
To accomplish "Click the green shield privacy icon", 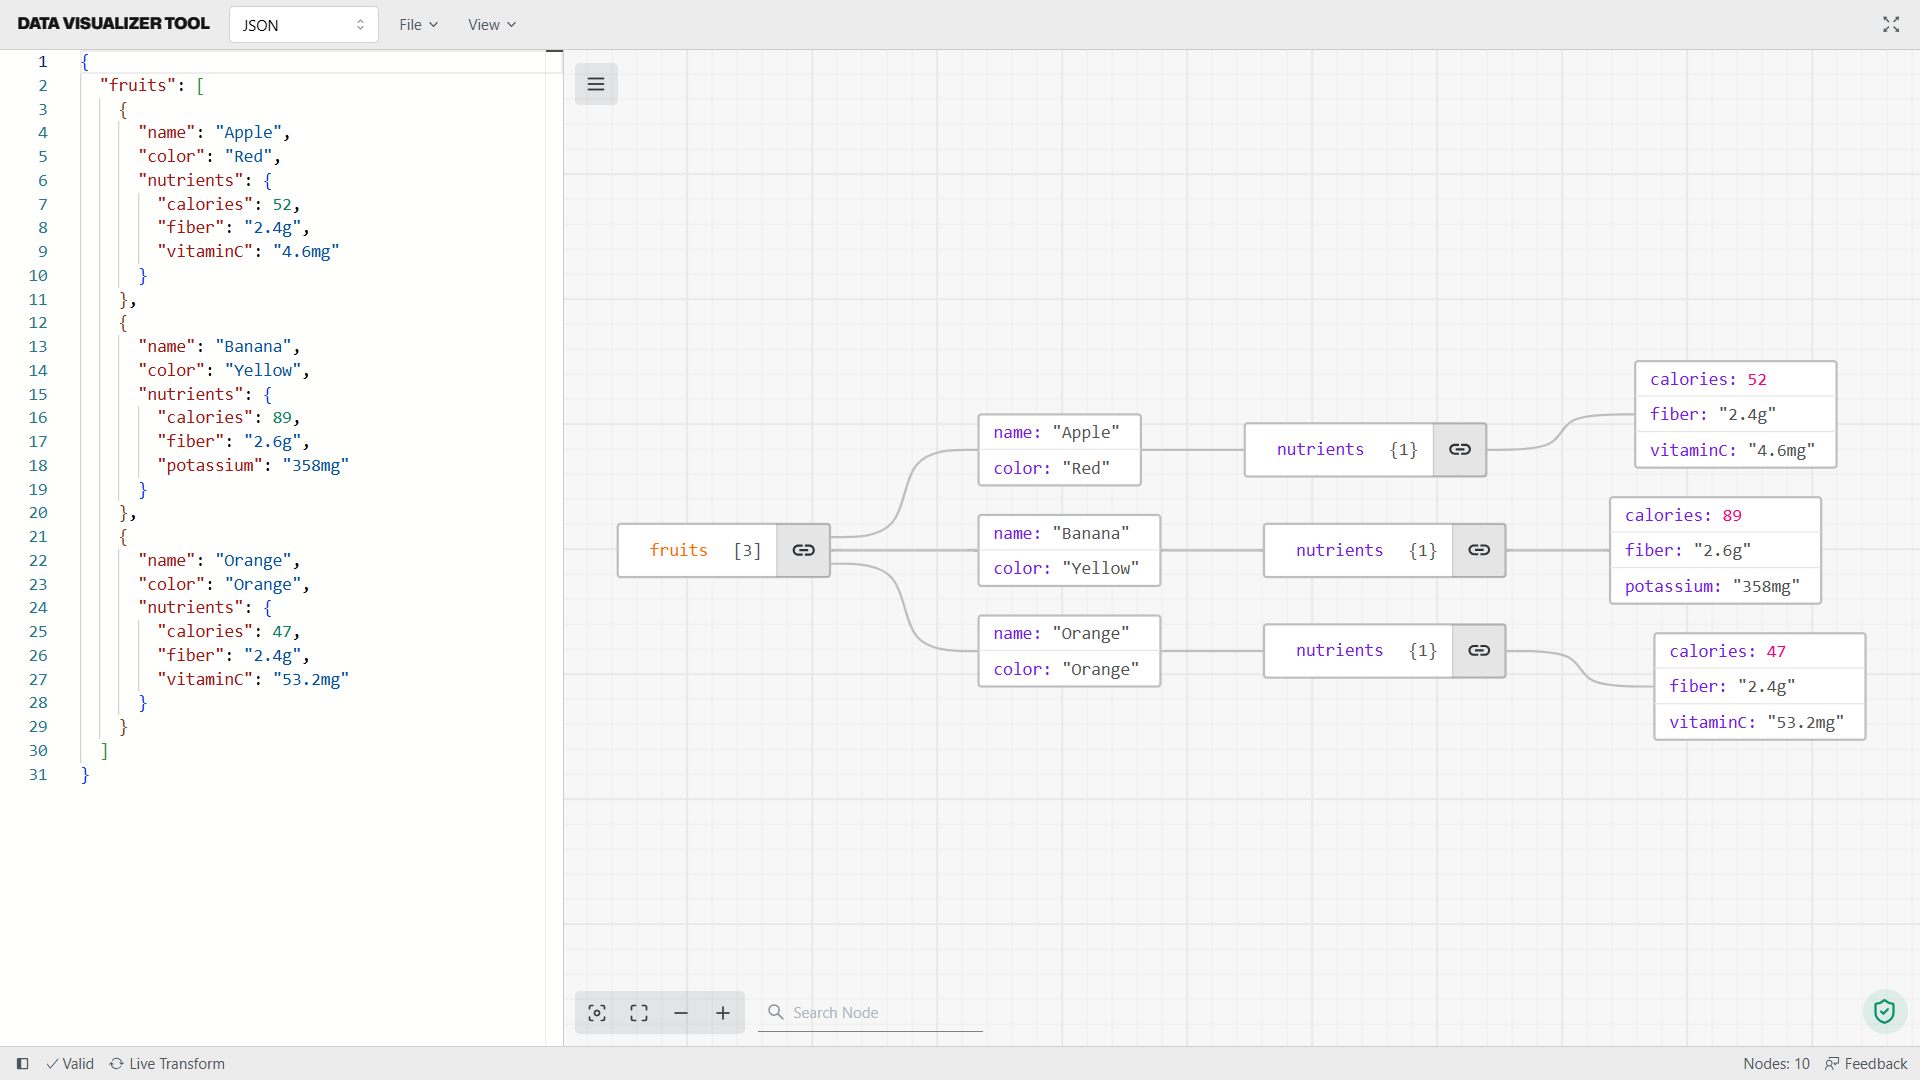I will [1884, 1012].
